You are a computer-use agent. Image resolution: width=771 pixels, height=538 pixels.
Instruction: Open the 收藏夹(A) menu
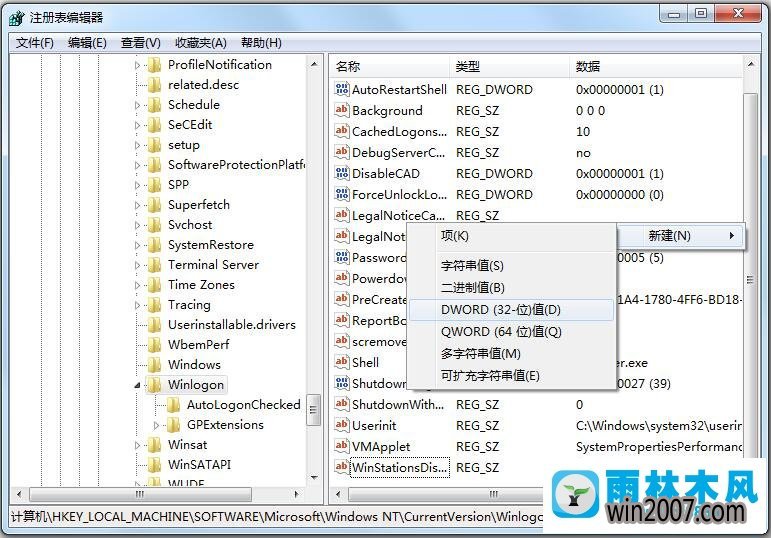click(x=201, y=43)
